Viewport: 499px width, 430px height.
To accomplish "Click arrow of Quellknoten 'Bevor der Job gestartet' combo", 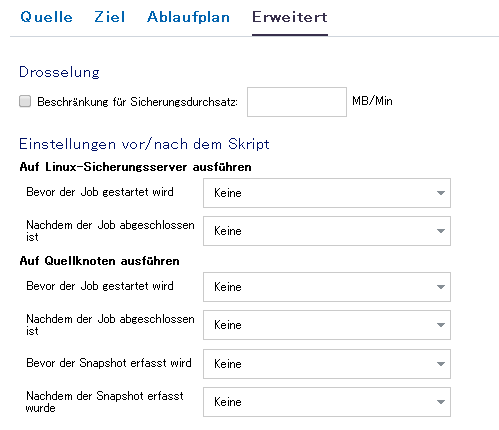I will point(441,287).
